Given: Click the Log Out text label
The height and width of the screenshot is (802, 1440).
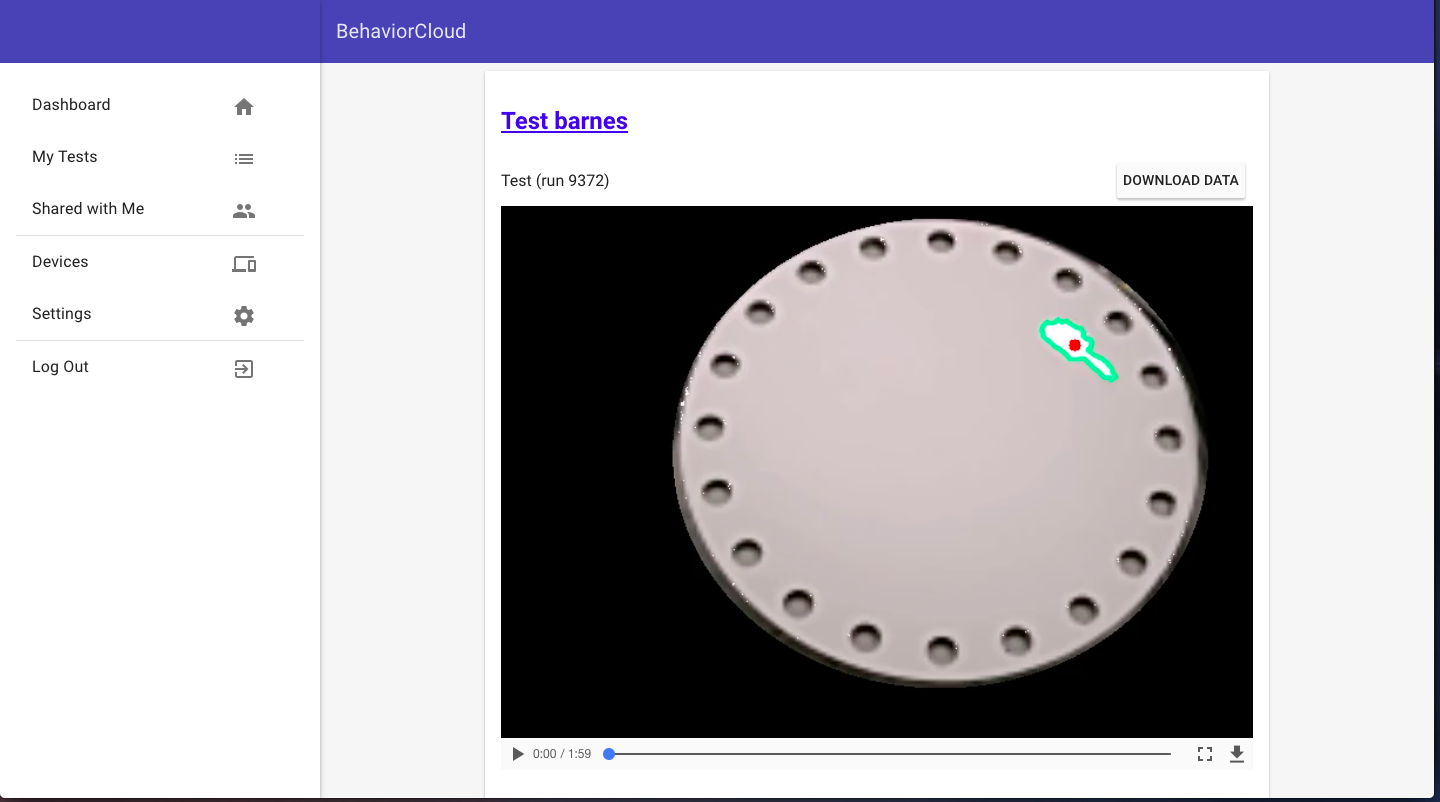Looking at the screenshot, I should (60, 367).
